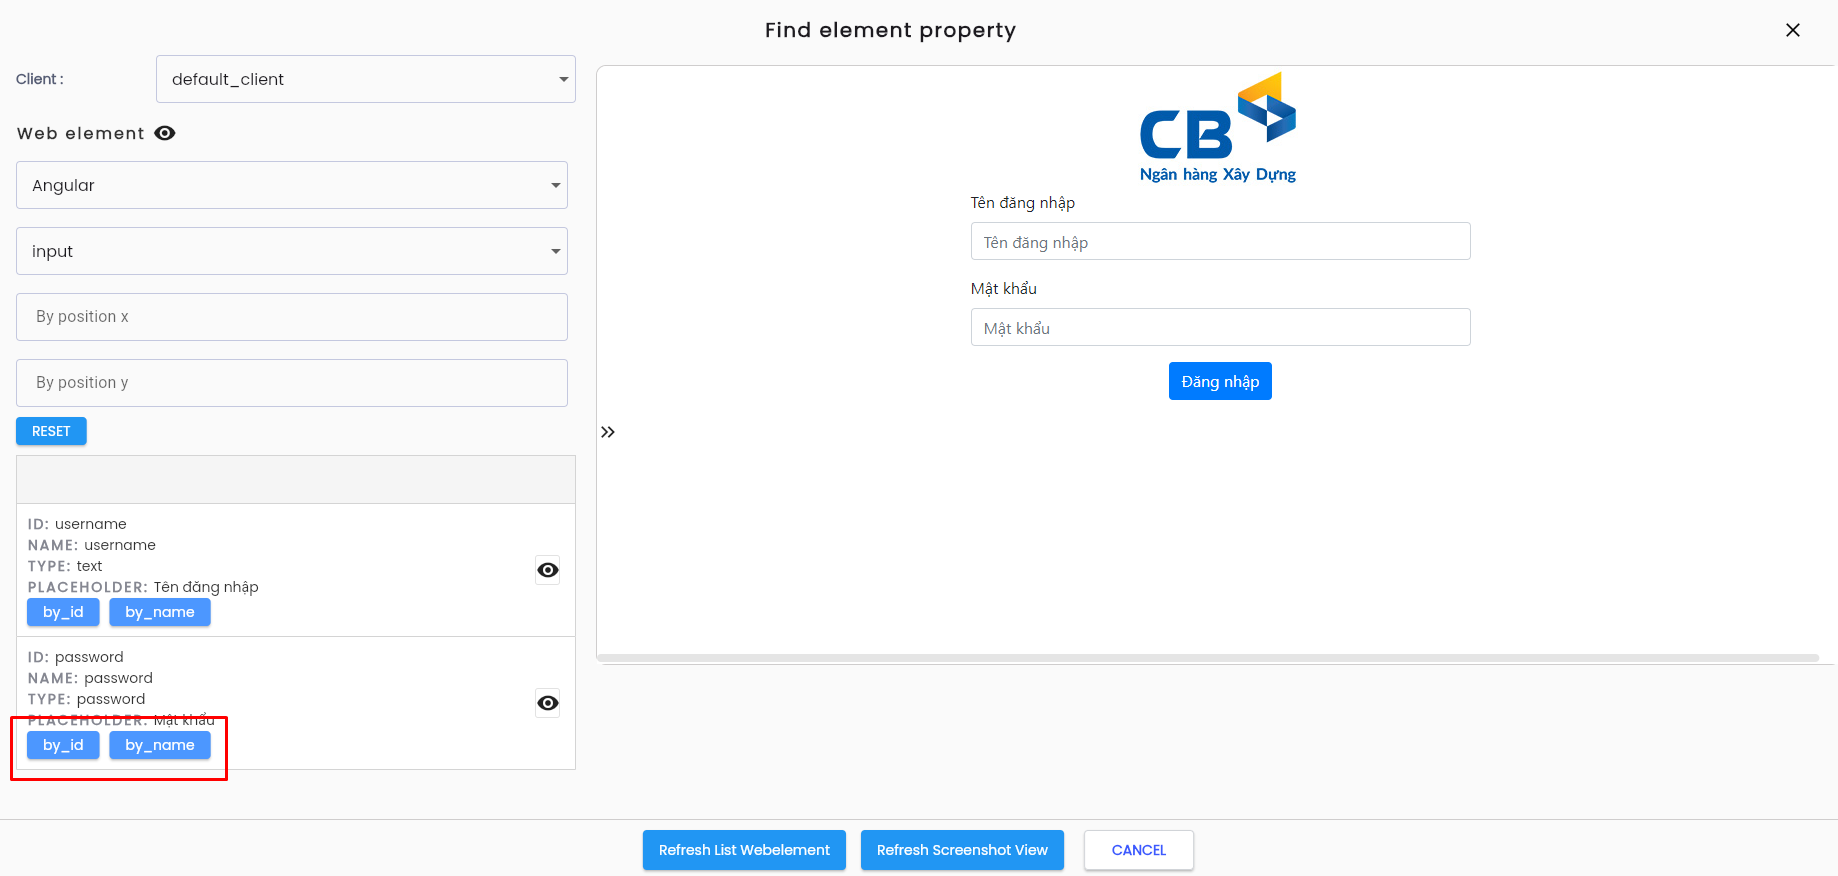The height and width of the screenshot is (876, 1838).
Task: Open the Client default_client dropdown
Action: point(366,79)
